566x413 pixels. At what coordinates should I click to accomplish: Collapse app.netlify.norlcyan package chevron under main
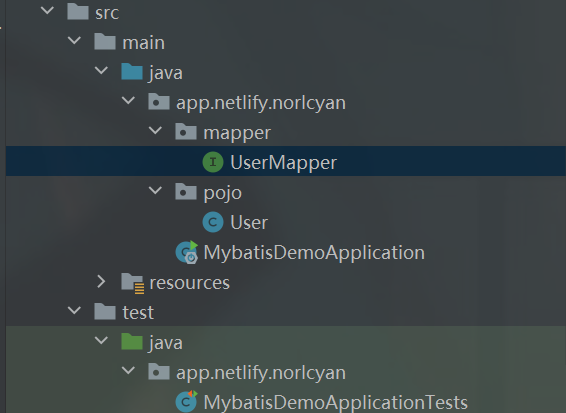[129, 100]
